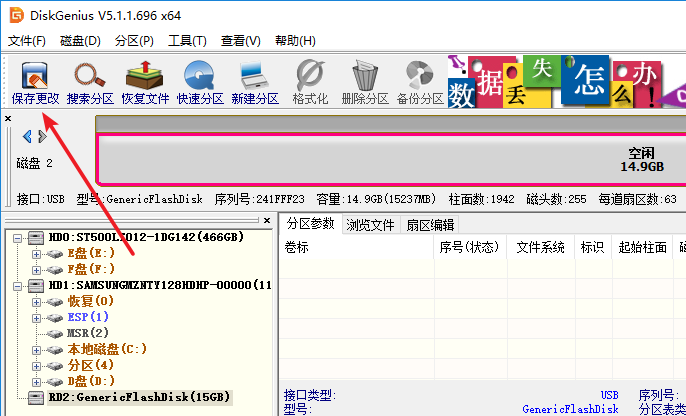Click the 柱面数:1942 text
686x416 pixels.
click(x=482, y=199)
